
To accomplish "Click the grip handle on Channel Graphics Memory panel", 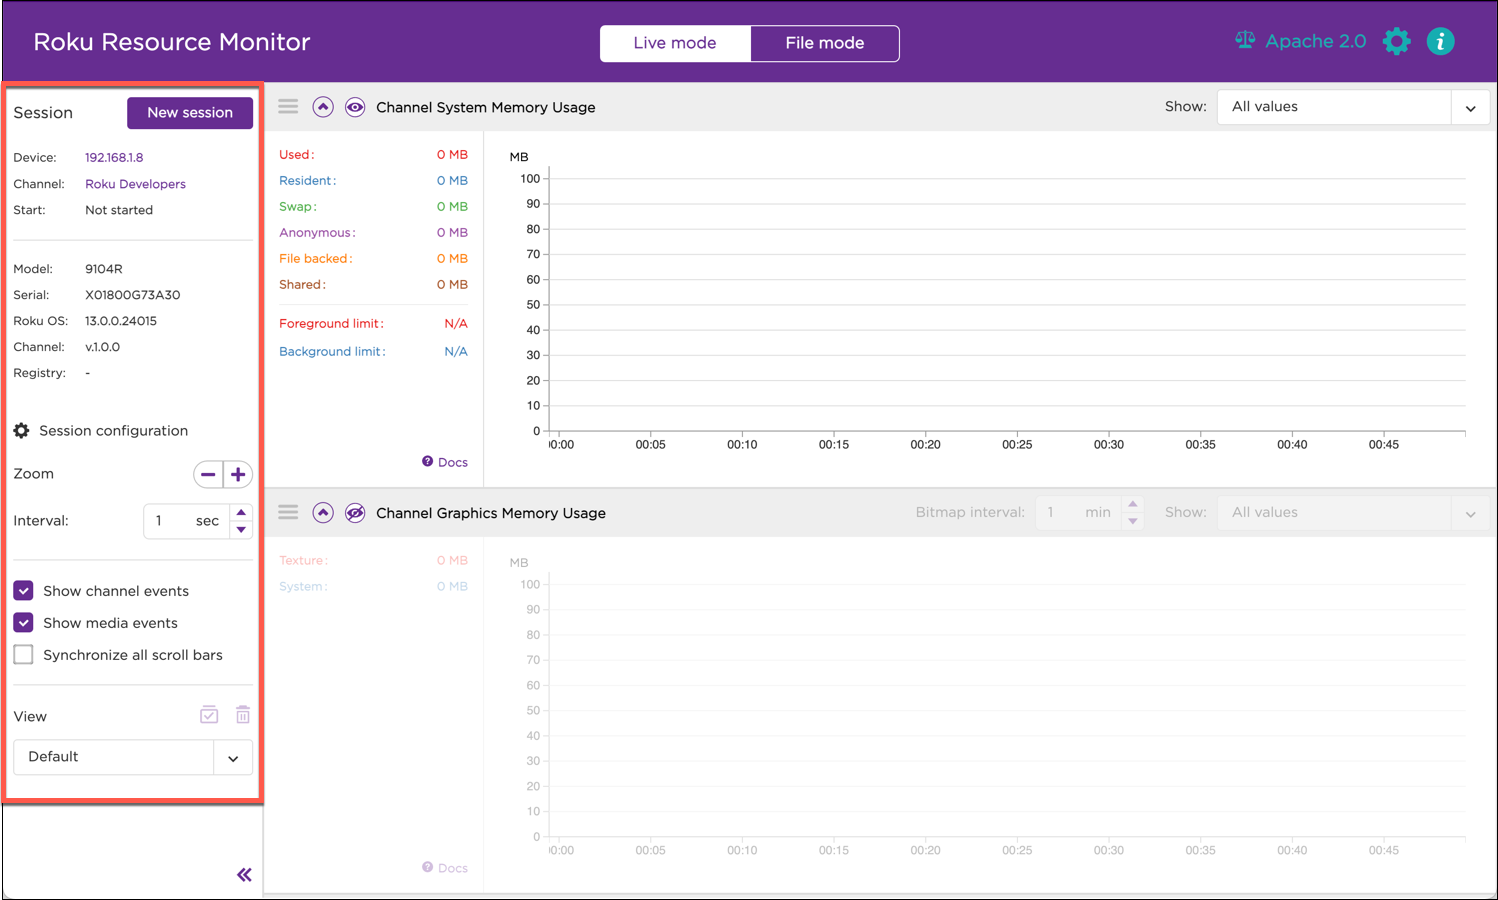I will (288, 512).
